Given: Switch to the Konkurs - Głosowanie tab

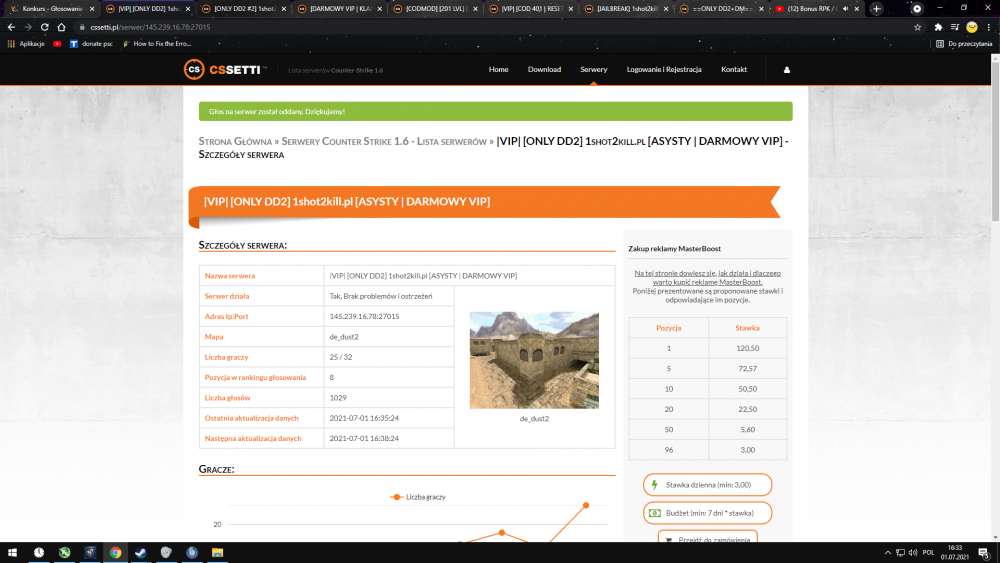Looking at the screenshot, I should (50, 9).
